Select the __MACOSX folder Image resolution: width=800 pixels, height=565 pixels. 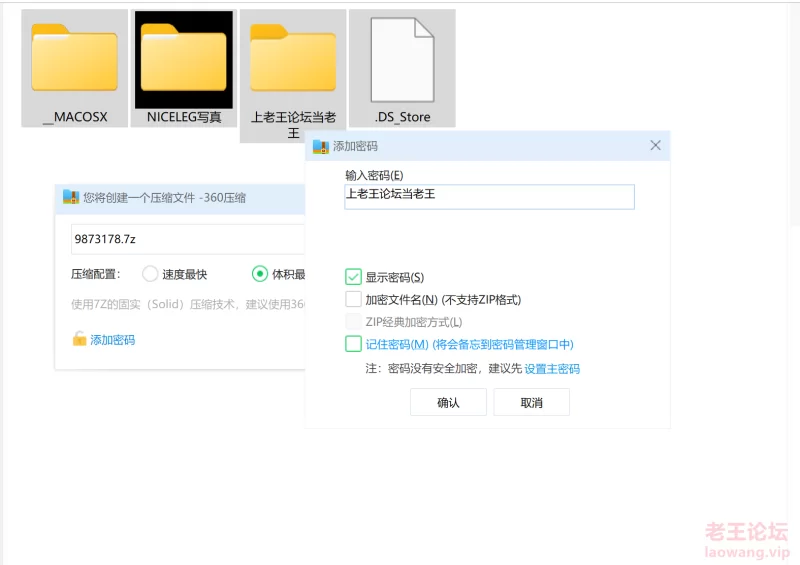click(75, 66)
